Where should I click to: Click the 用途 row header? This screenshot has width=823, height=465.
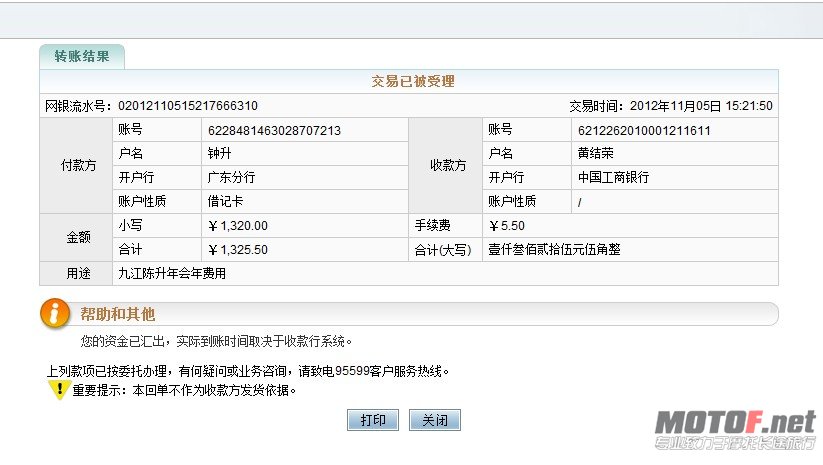[x=77, y=273]
